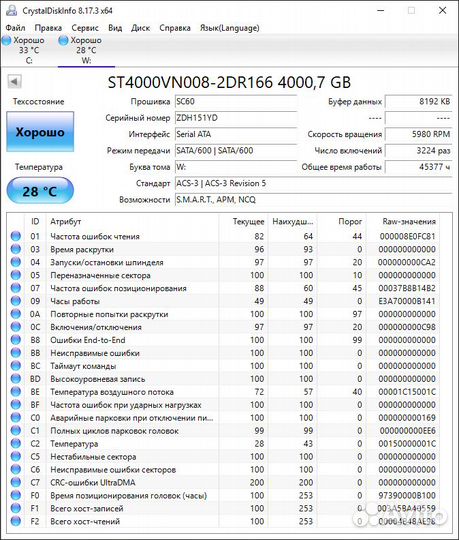Select row Неисправимые ошибки секторов
The height and width of the screenshot is (540, 459).
click(x=223, y=469)
